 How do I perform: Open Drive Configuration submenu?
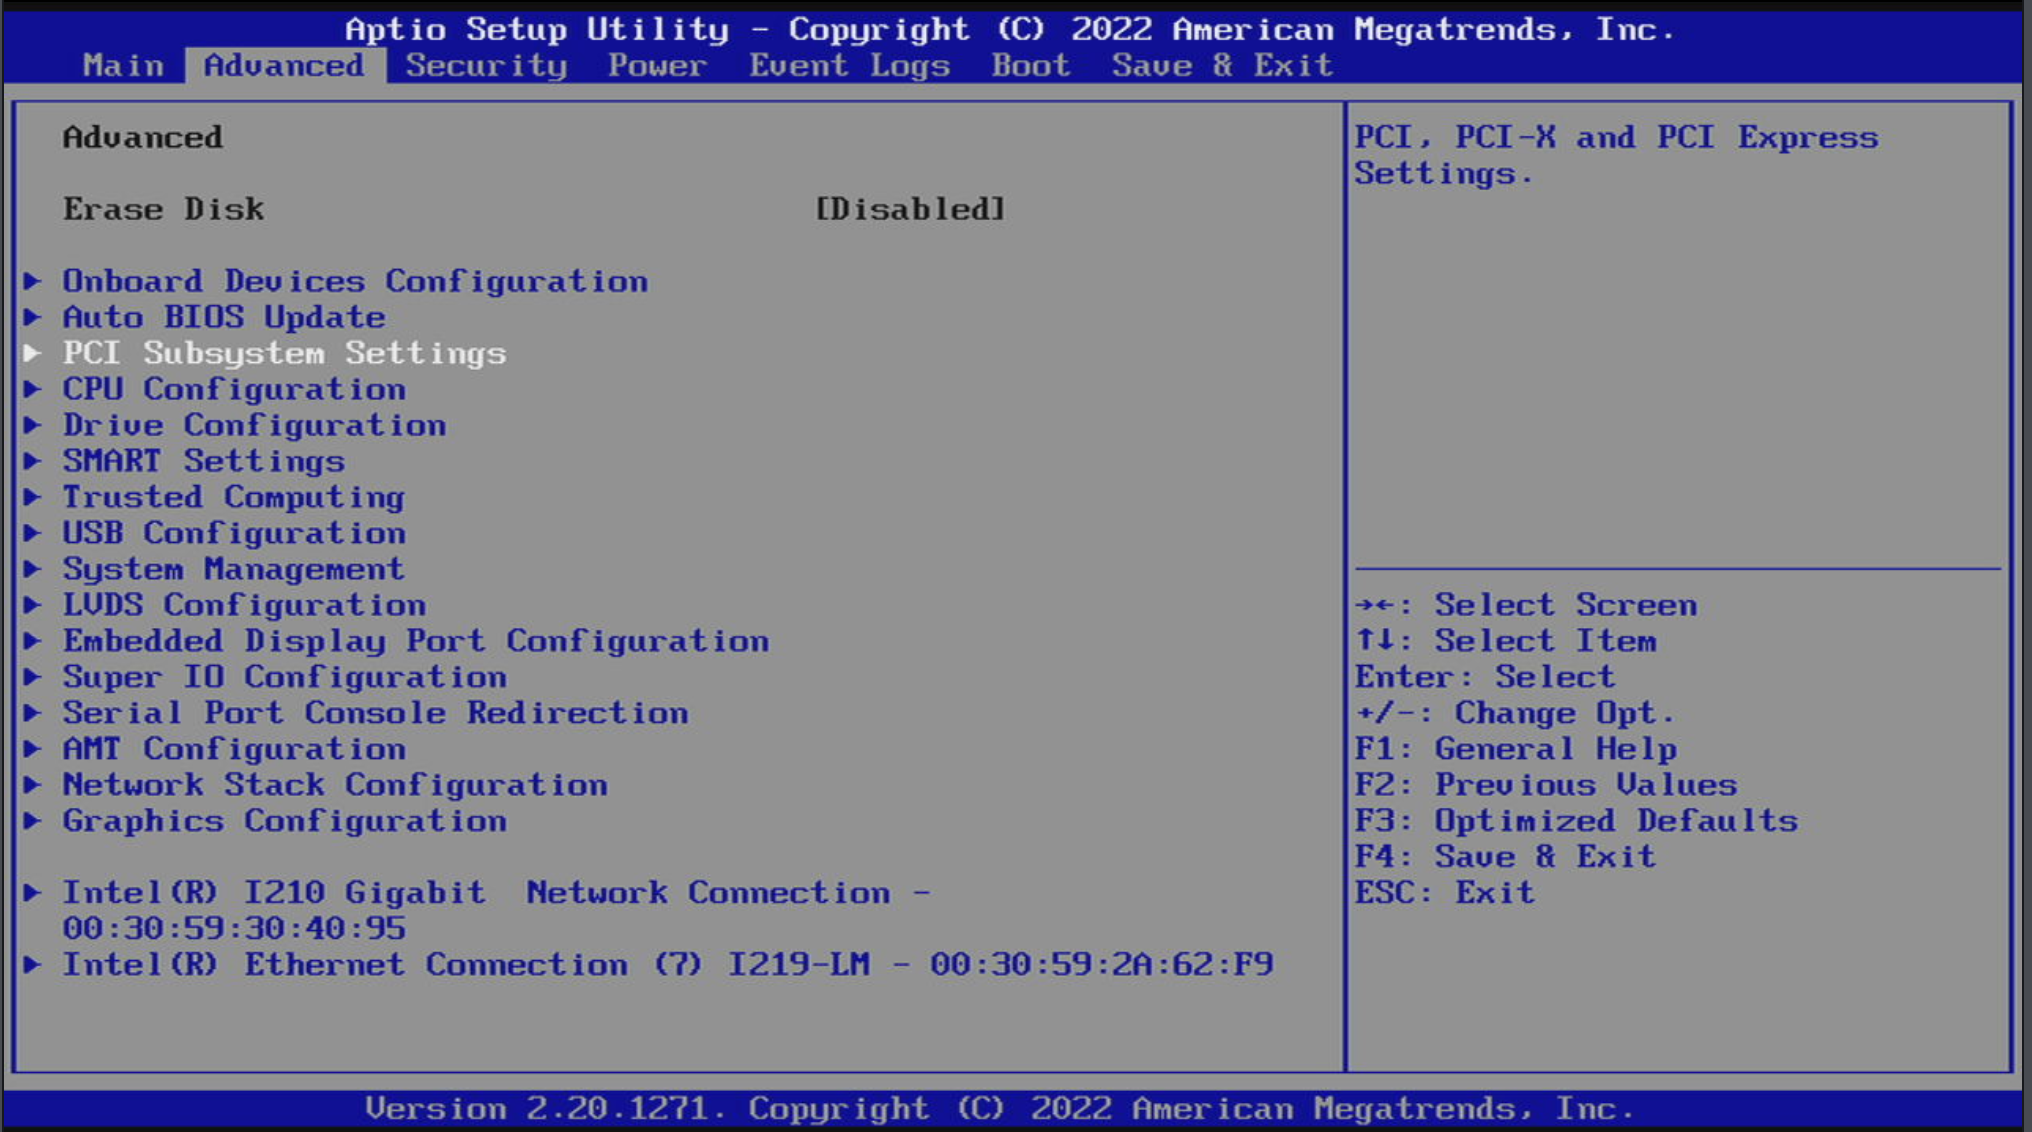point(254,425)
